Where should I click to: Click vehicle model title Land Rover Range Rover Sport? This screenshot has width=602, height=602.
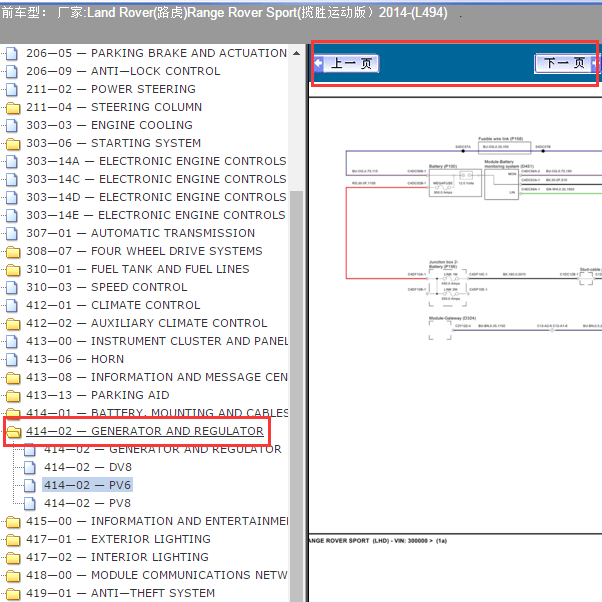267,13
